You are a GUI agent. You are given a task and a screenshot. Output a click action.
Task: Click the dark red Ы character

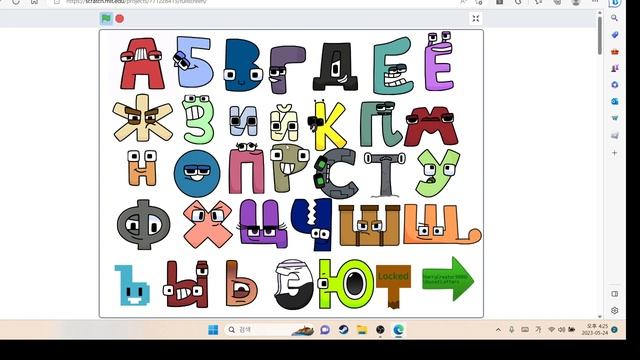point(187,284)
